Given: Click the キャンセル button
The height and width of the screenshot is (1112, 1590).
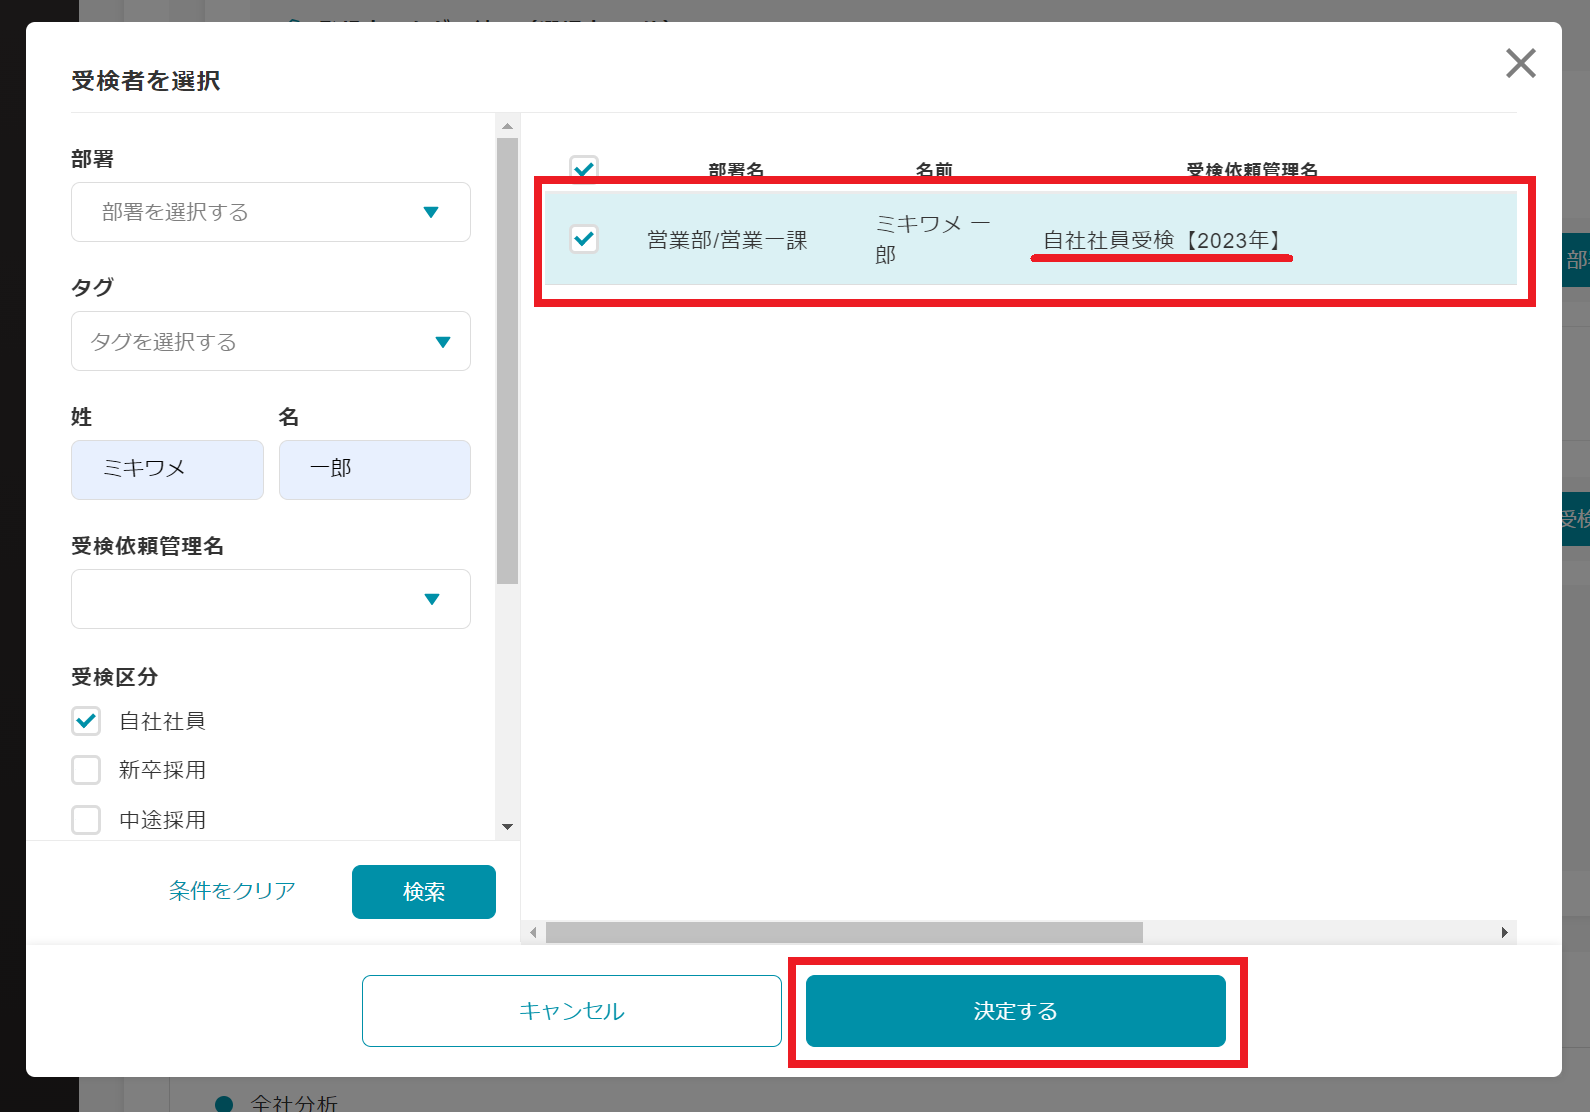Looking at the screenshot, I should click(x=571, y=1011).
